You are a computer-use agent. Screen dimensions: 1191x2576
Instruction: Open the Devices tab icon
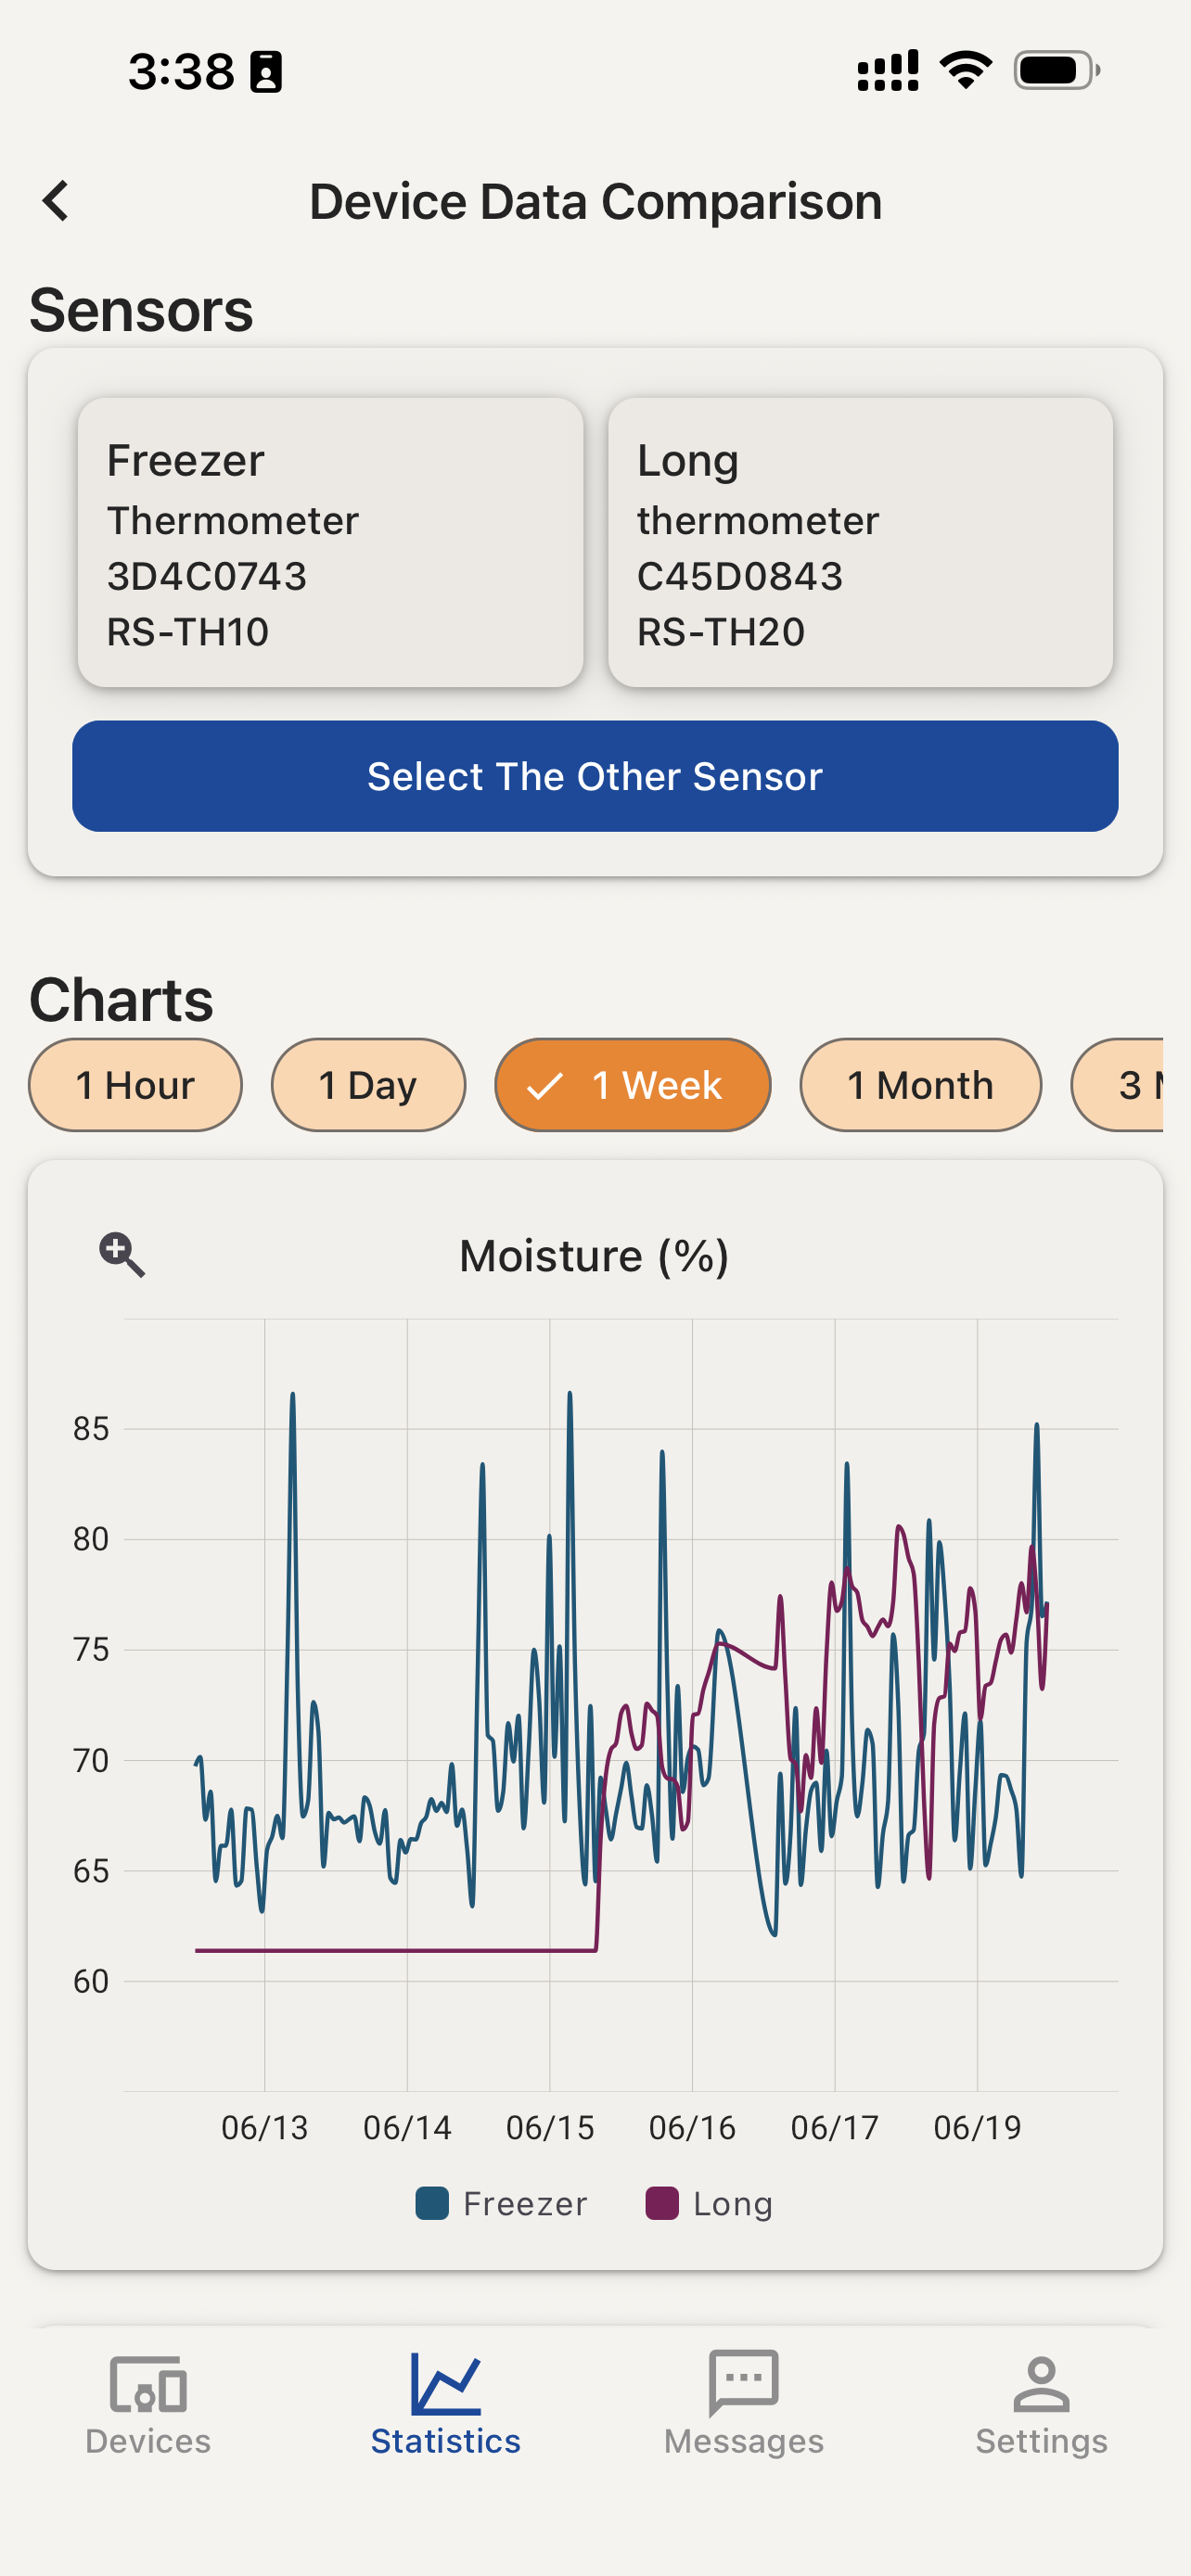coord(148,2384)
